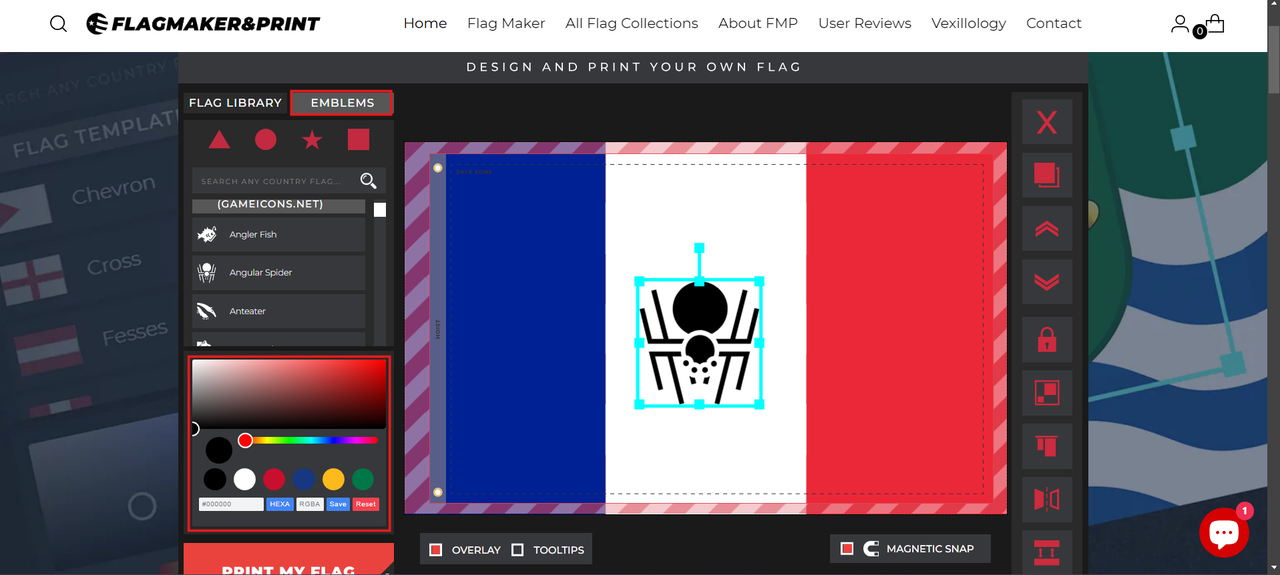
Task: Click the emblem list scrollbar handle
Action: 380,210
